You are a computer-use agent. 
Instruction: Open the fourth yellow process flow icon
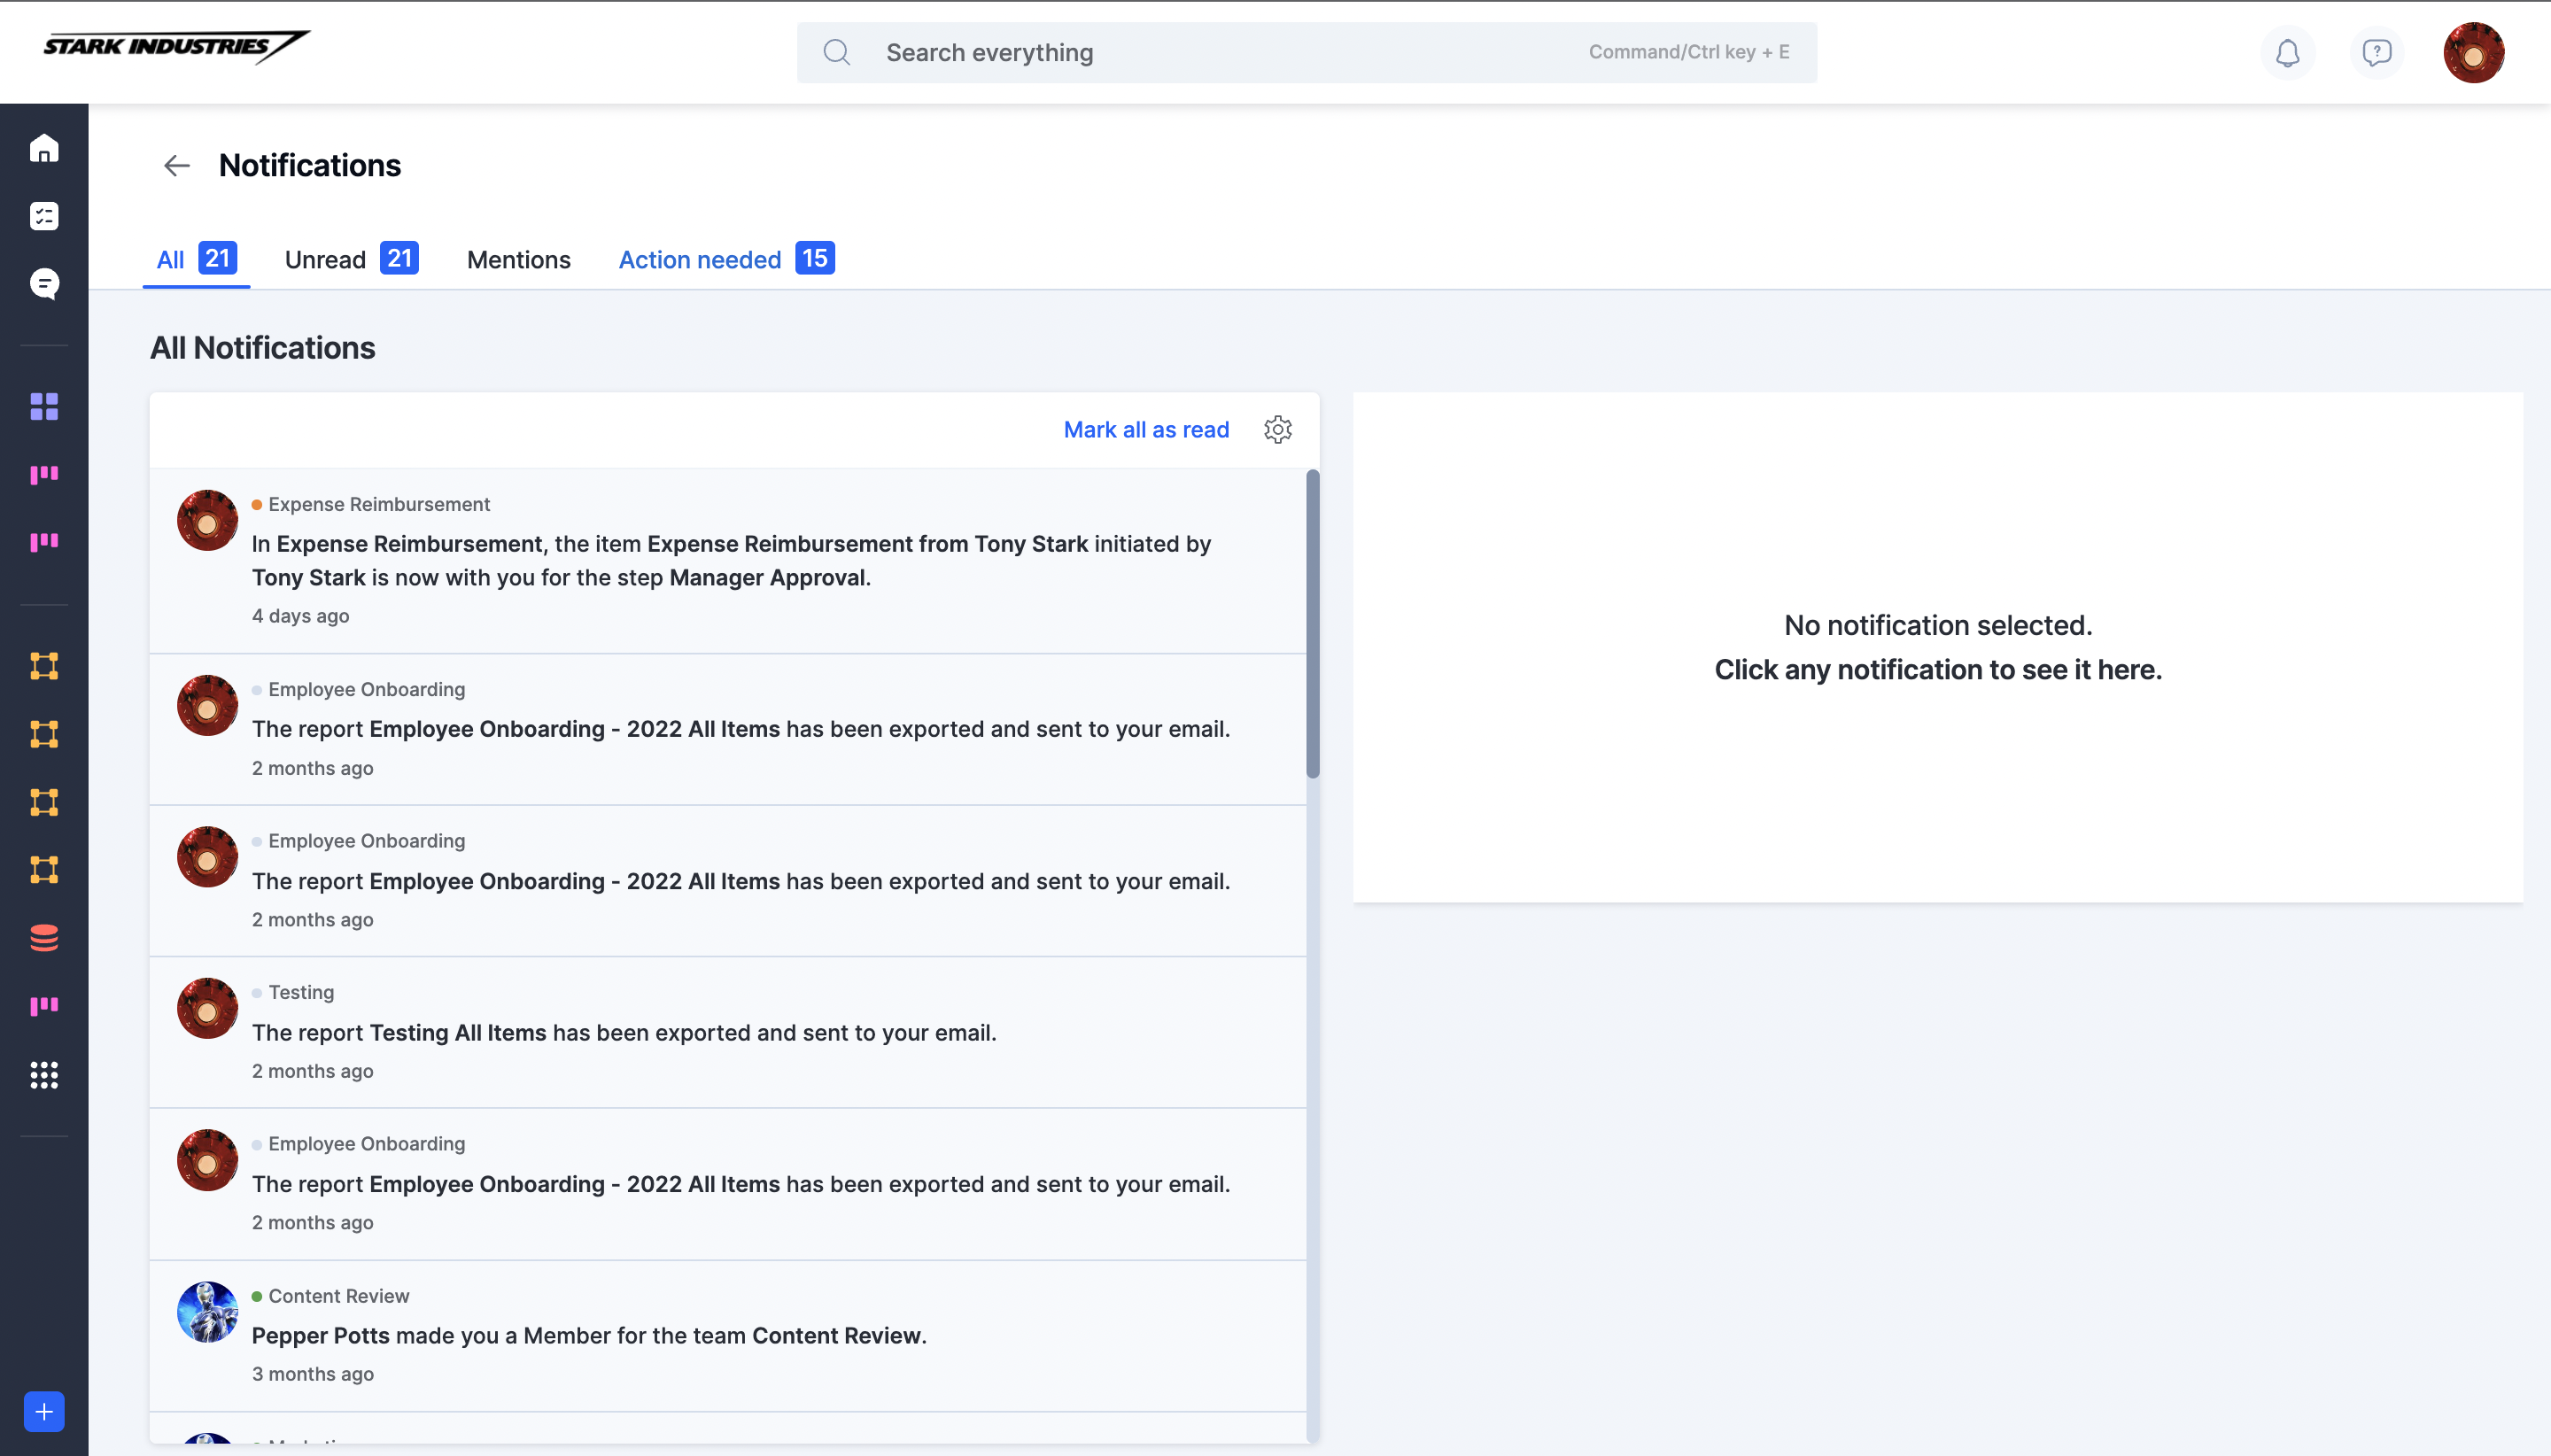[x=44, y=869]
